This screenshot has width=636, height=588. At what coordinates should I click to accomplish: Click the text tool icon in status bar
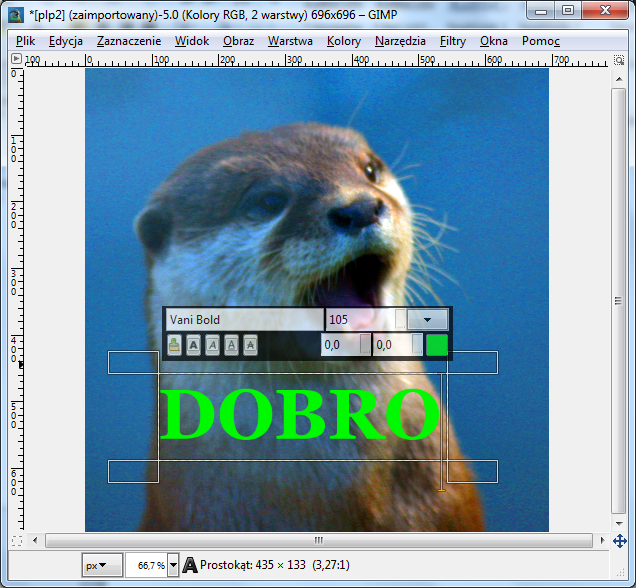pyautogui.click(x=189, y=565)
